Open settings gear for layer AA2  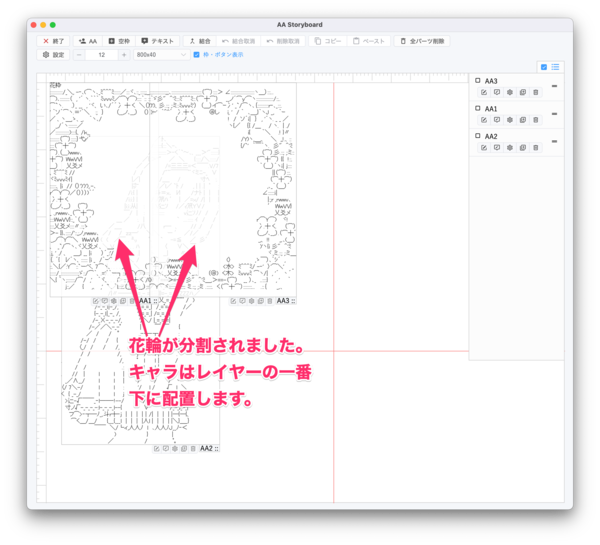click(510, 148)
